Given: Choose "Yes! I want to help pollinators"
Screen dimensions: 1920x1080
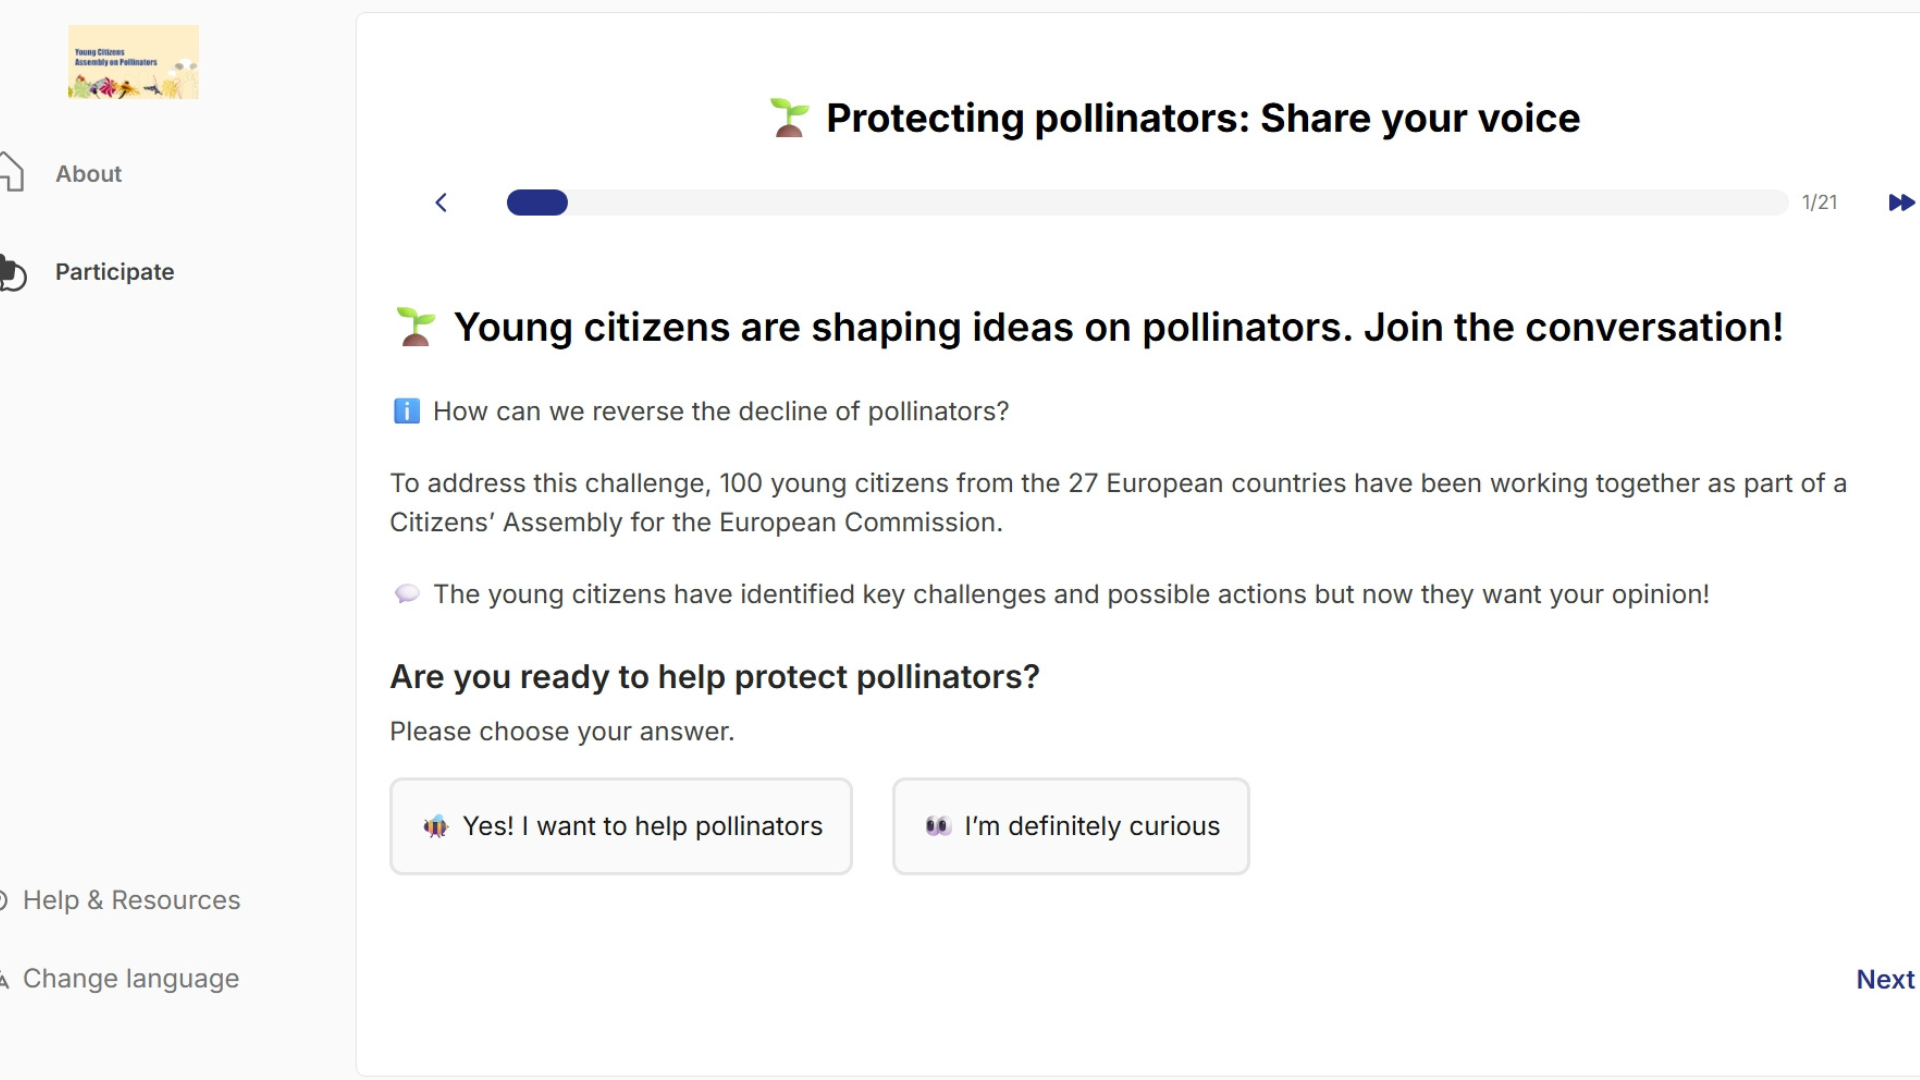Looking at the screenshot, I should click(x=621, y=827).
